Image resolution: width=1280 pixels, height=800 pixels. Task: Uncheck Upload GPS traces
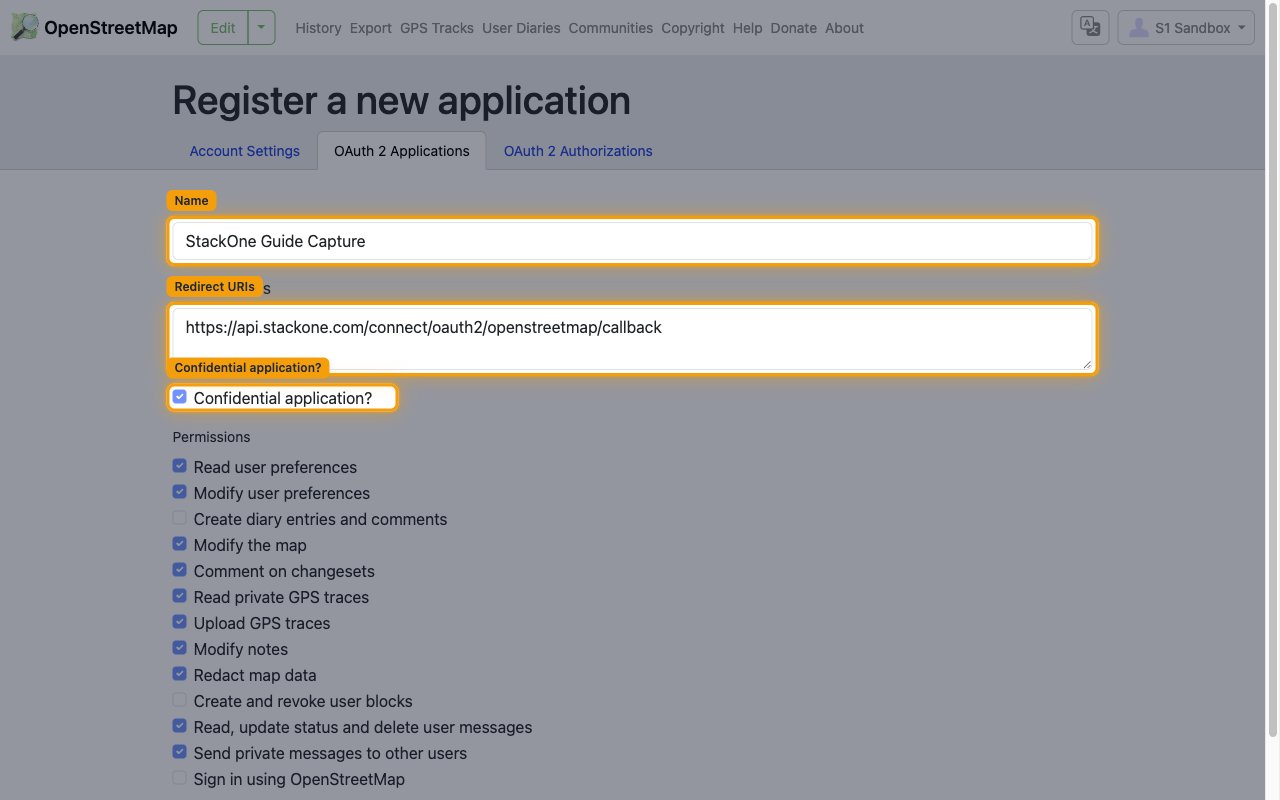pyautogui.click(x=179, y=622)
